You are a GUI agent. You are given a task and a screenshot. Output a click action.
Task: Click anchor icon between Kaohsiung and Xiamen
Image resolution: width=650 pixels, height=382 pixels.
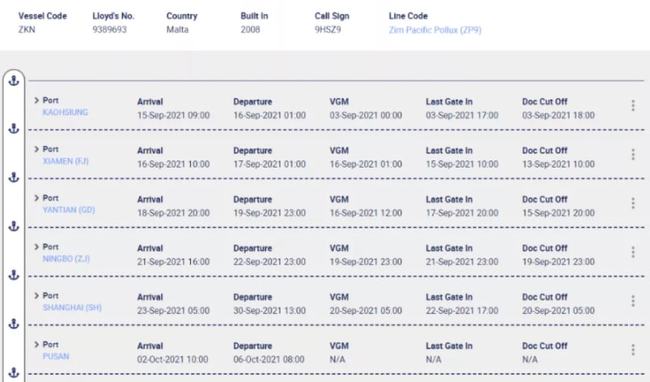[x=14, y=129]
